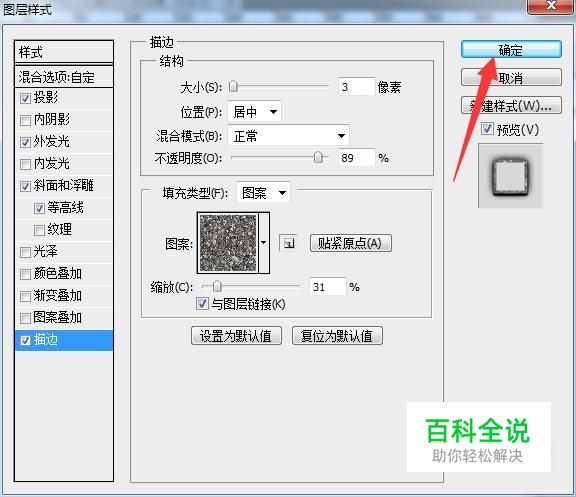Image resolution: width=576 pixels, height=497 pixels.
Task: Click the 缩放(C) slider handle
Action: coord(217,286)
